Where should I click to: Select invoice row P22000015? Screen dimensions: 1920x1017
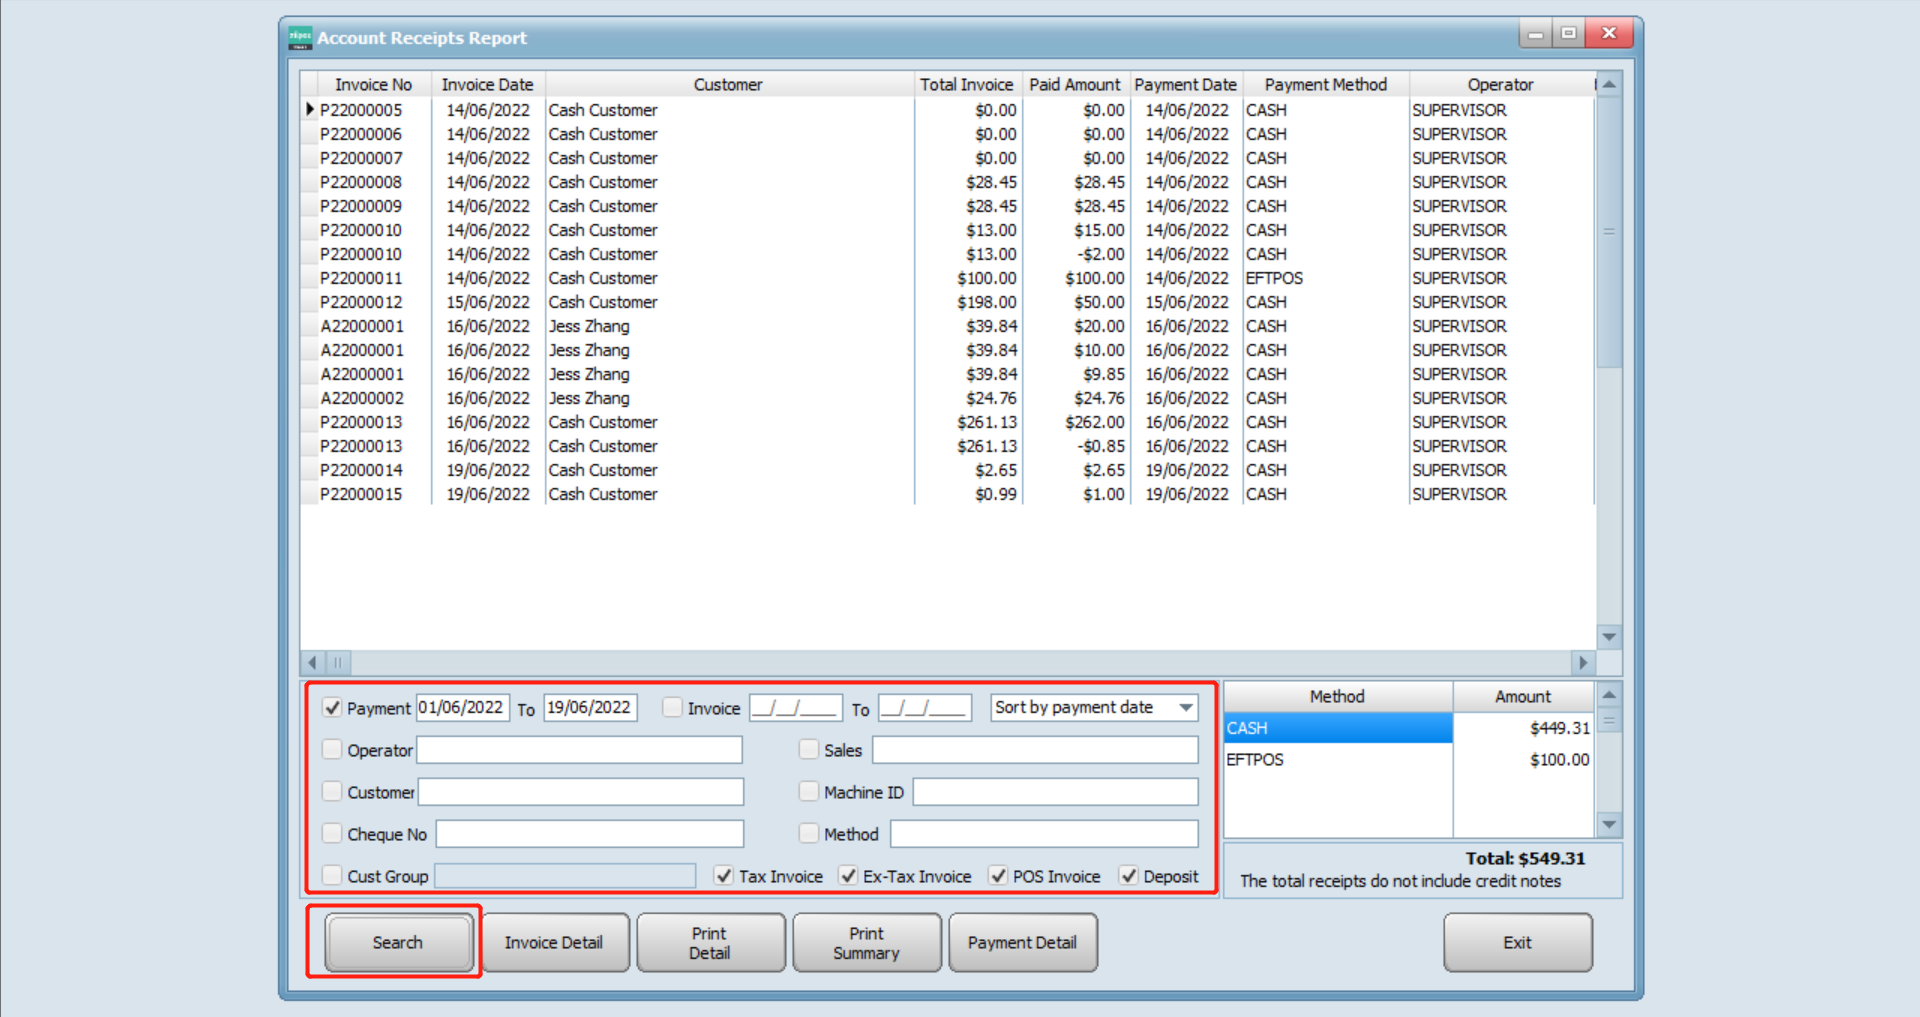946,494
